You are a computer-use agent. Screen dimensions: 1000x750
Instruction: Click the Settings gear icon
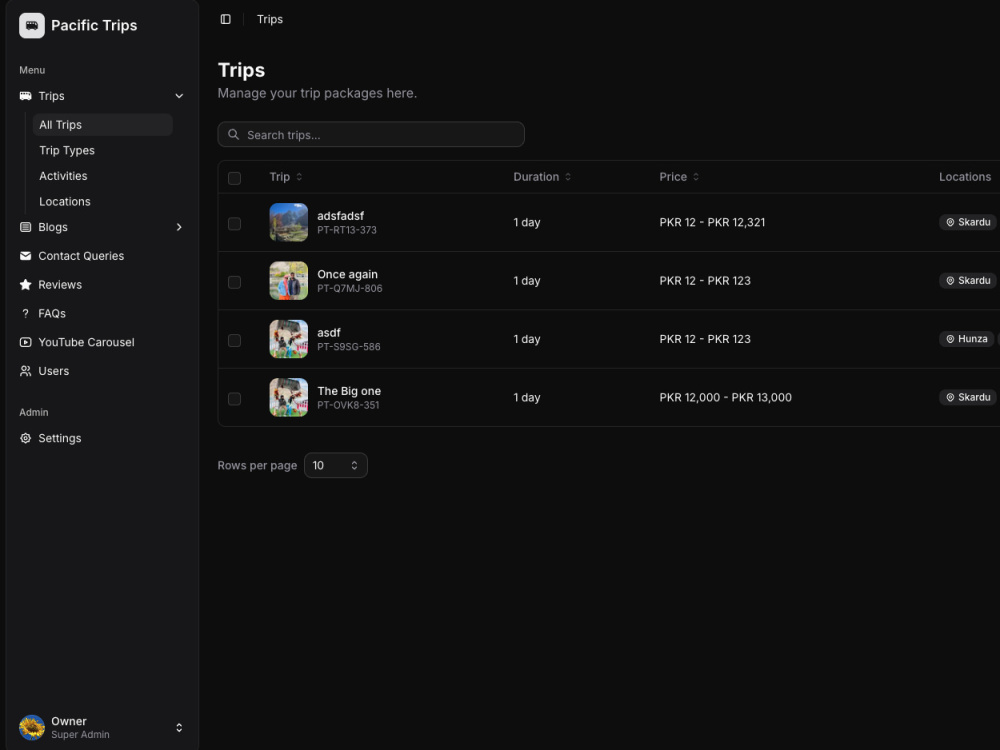pos(26,438)
